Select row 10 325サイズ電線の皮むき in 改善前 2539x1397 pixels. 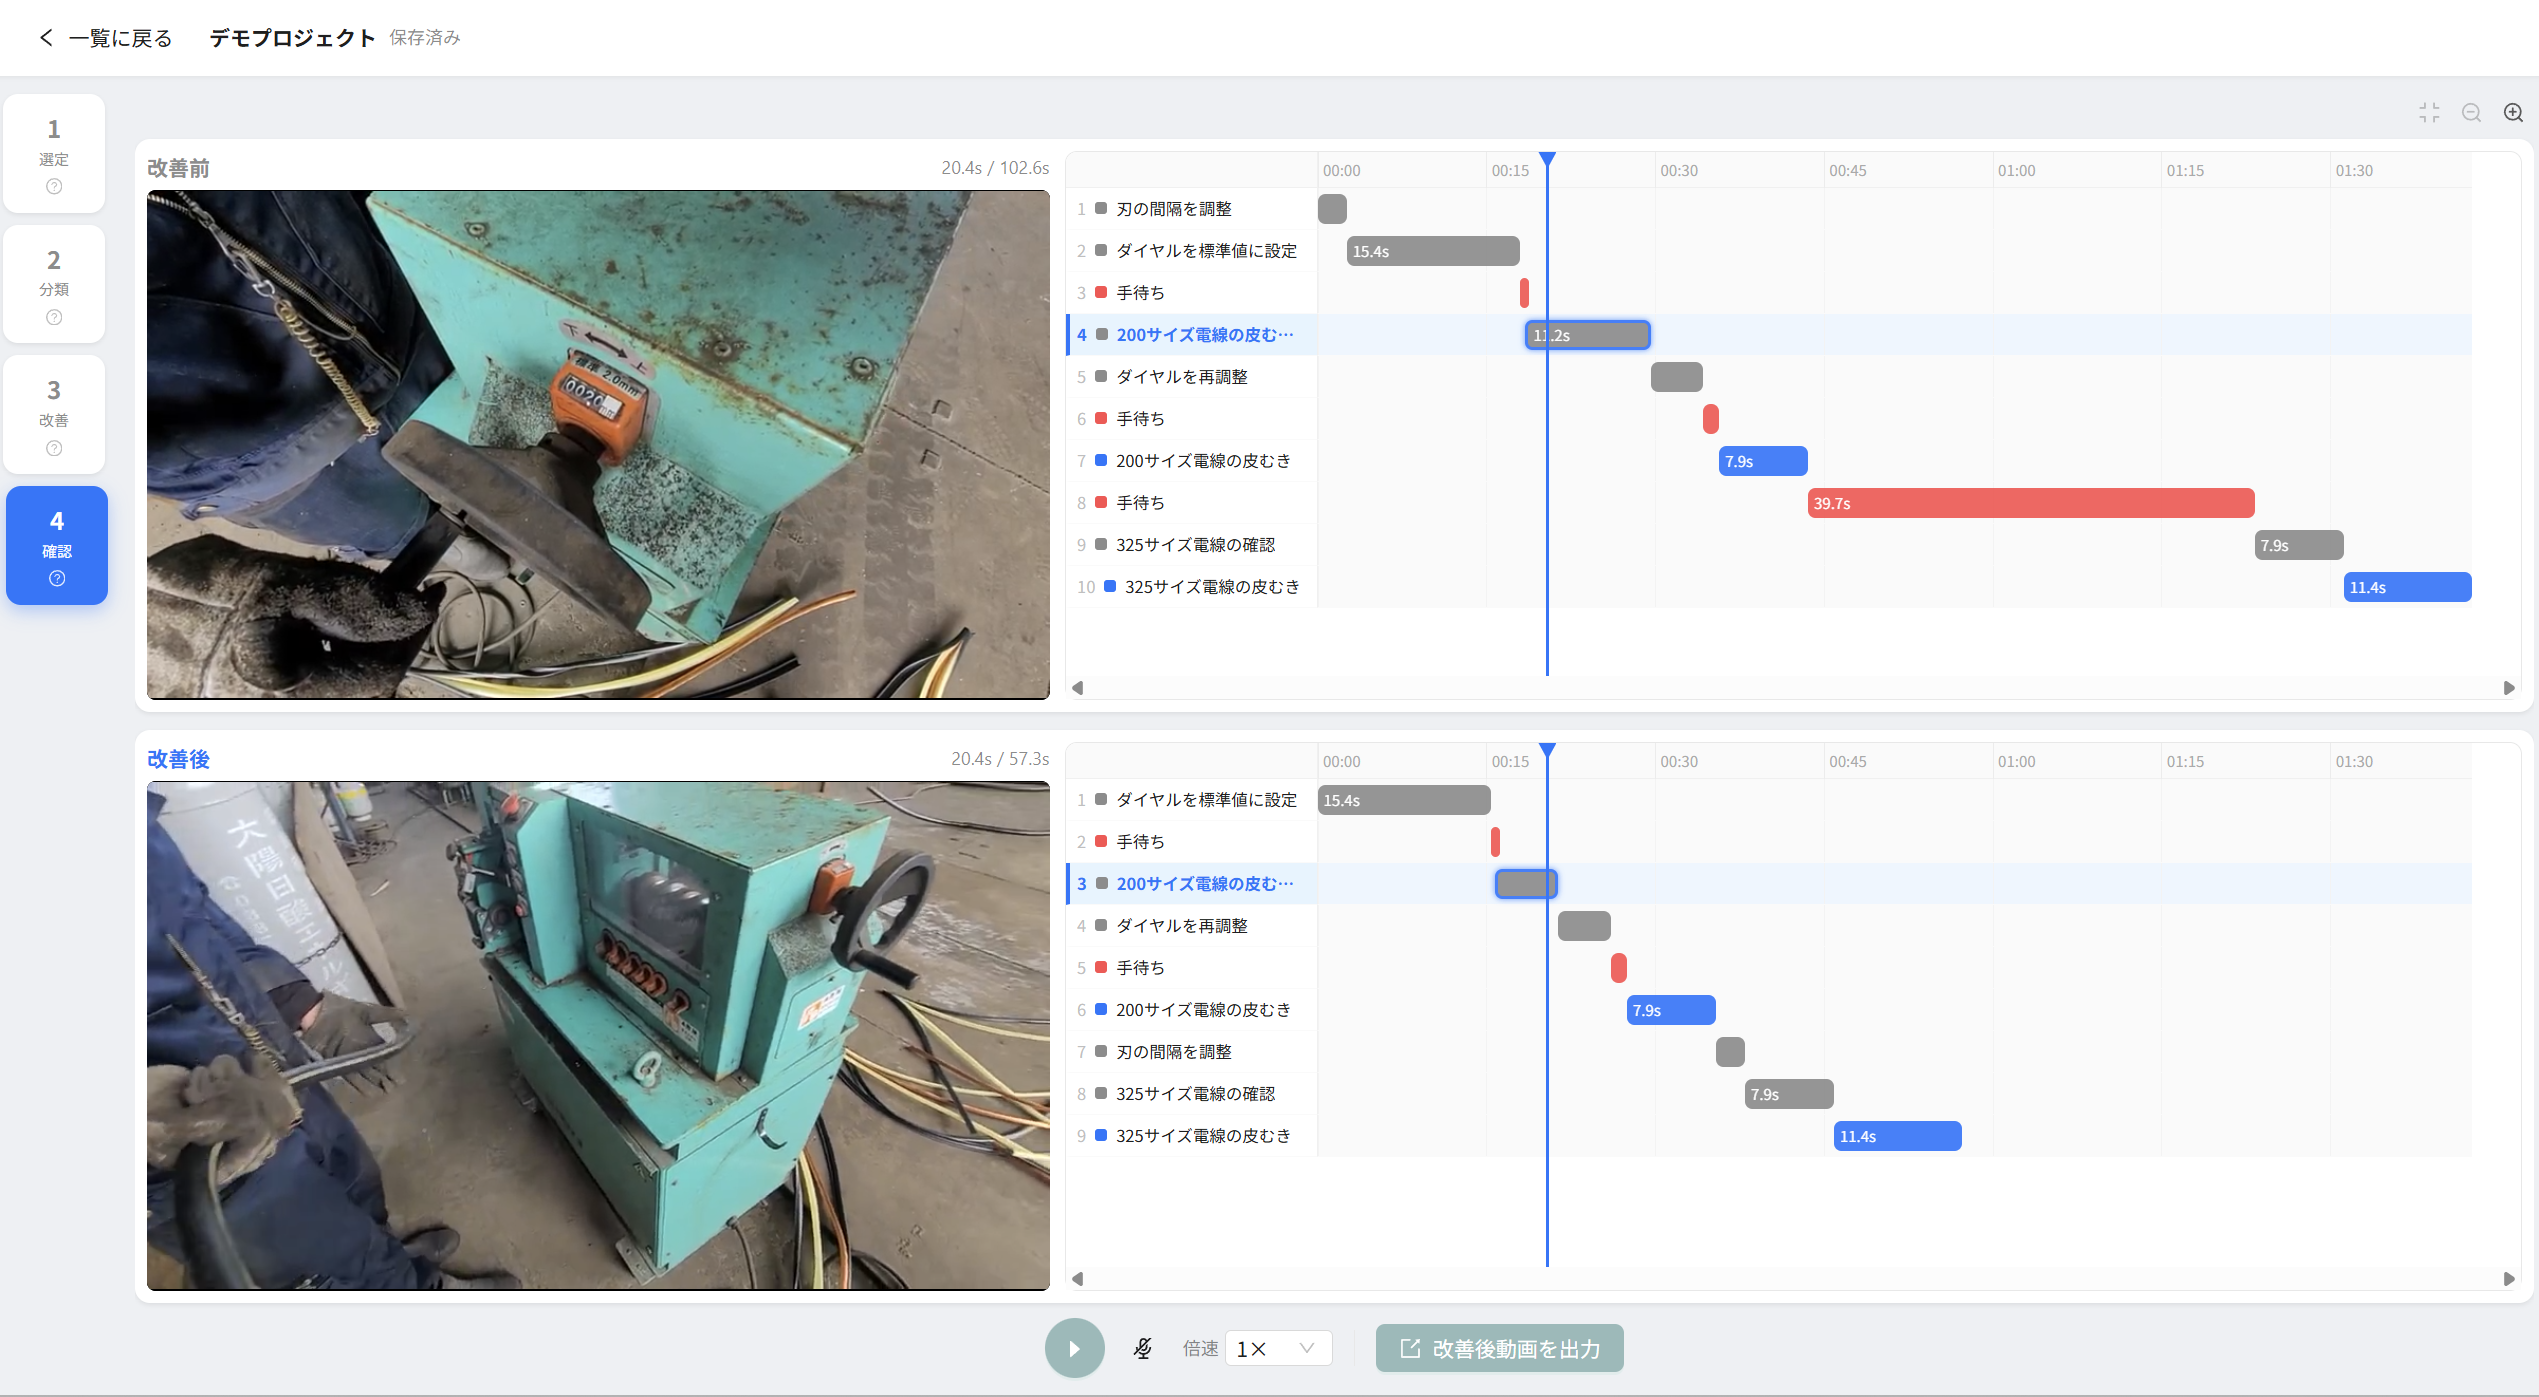(1192, 587)
